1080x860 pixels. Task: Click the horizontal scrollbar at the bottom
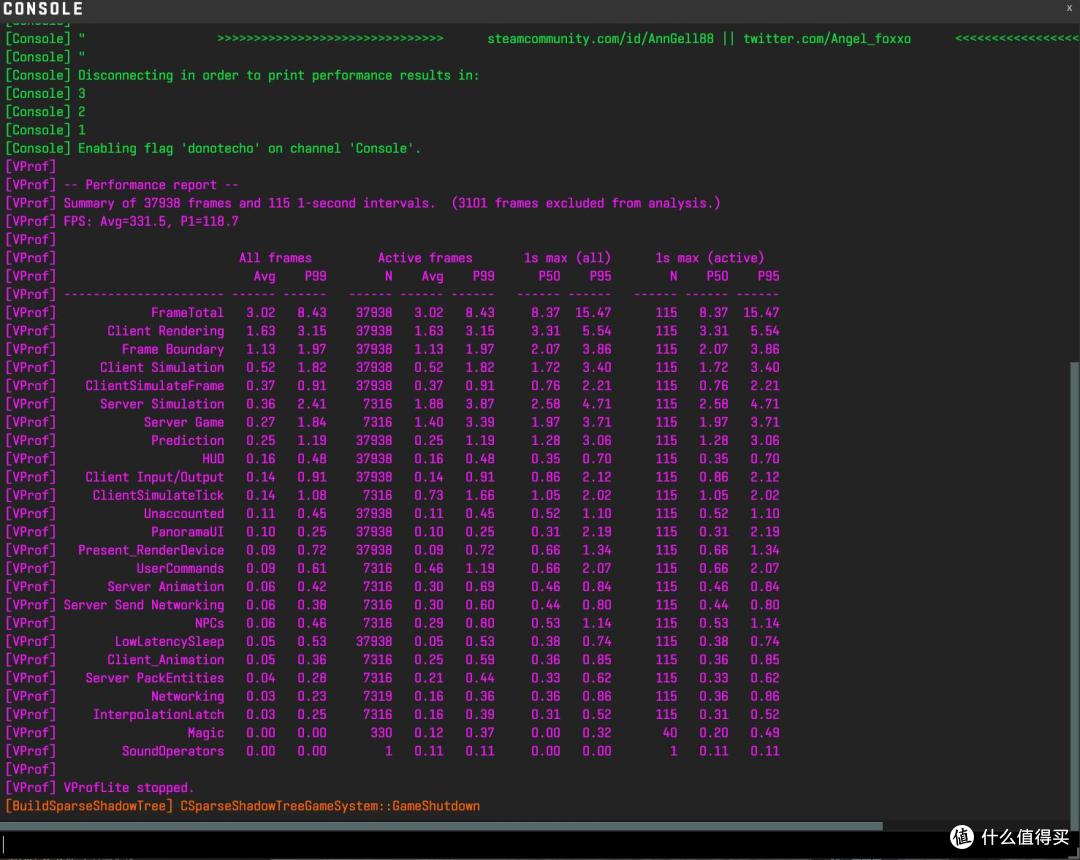[x=441, y=826]
